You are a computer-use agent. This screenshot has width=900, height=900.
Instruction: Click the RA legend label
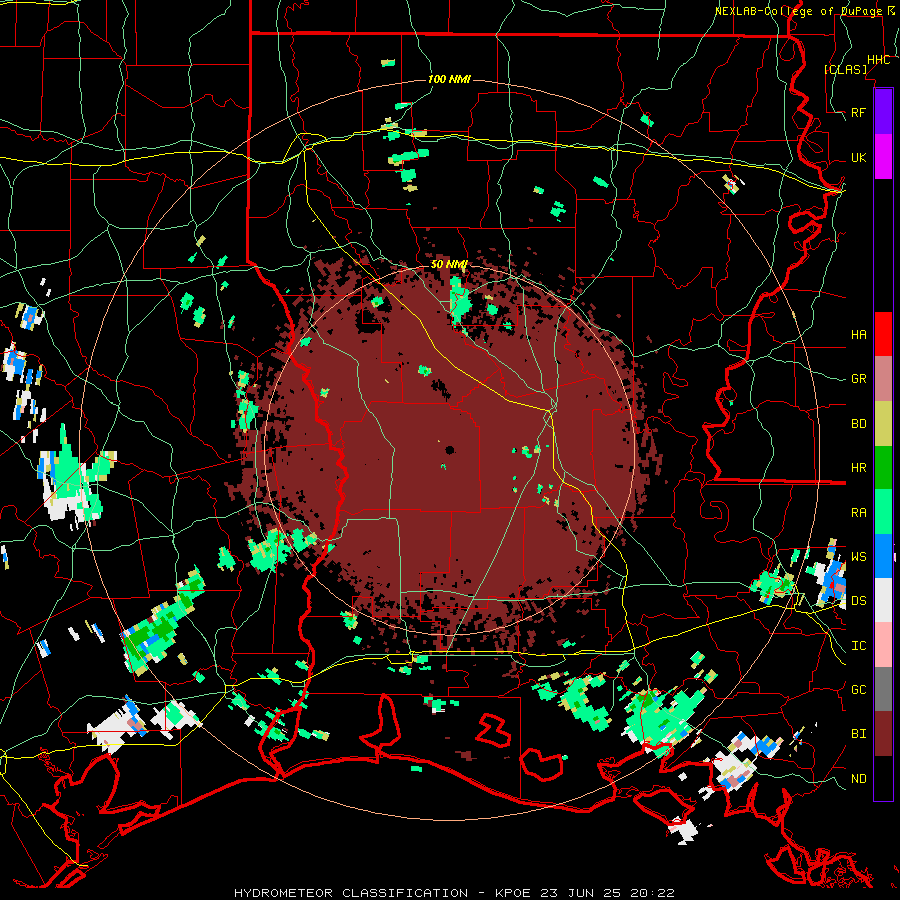pos(859,513)
